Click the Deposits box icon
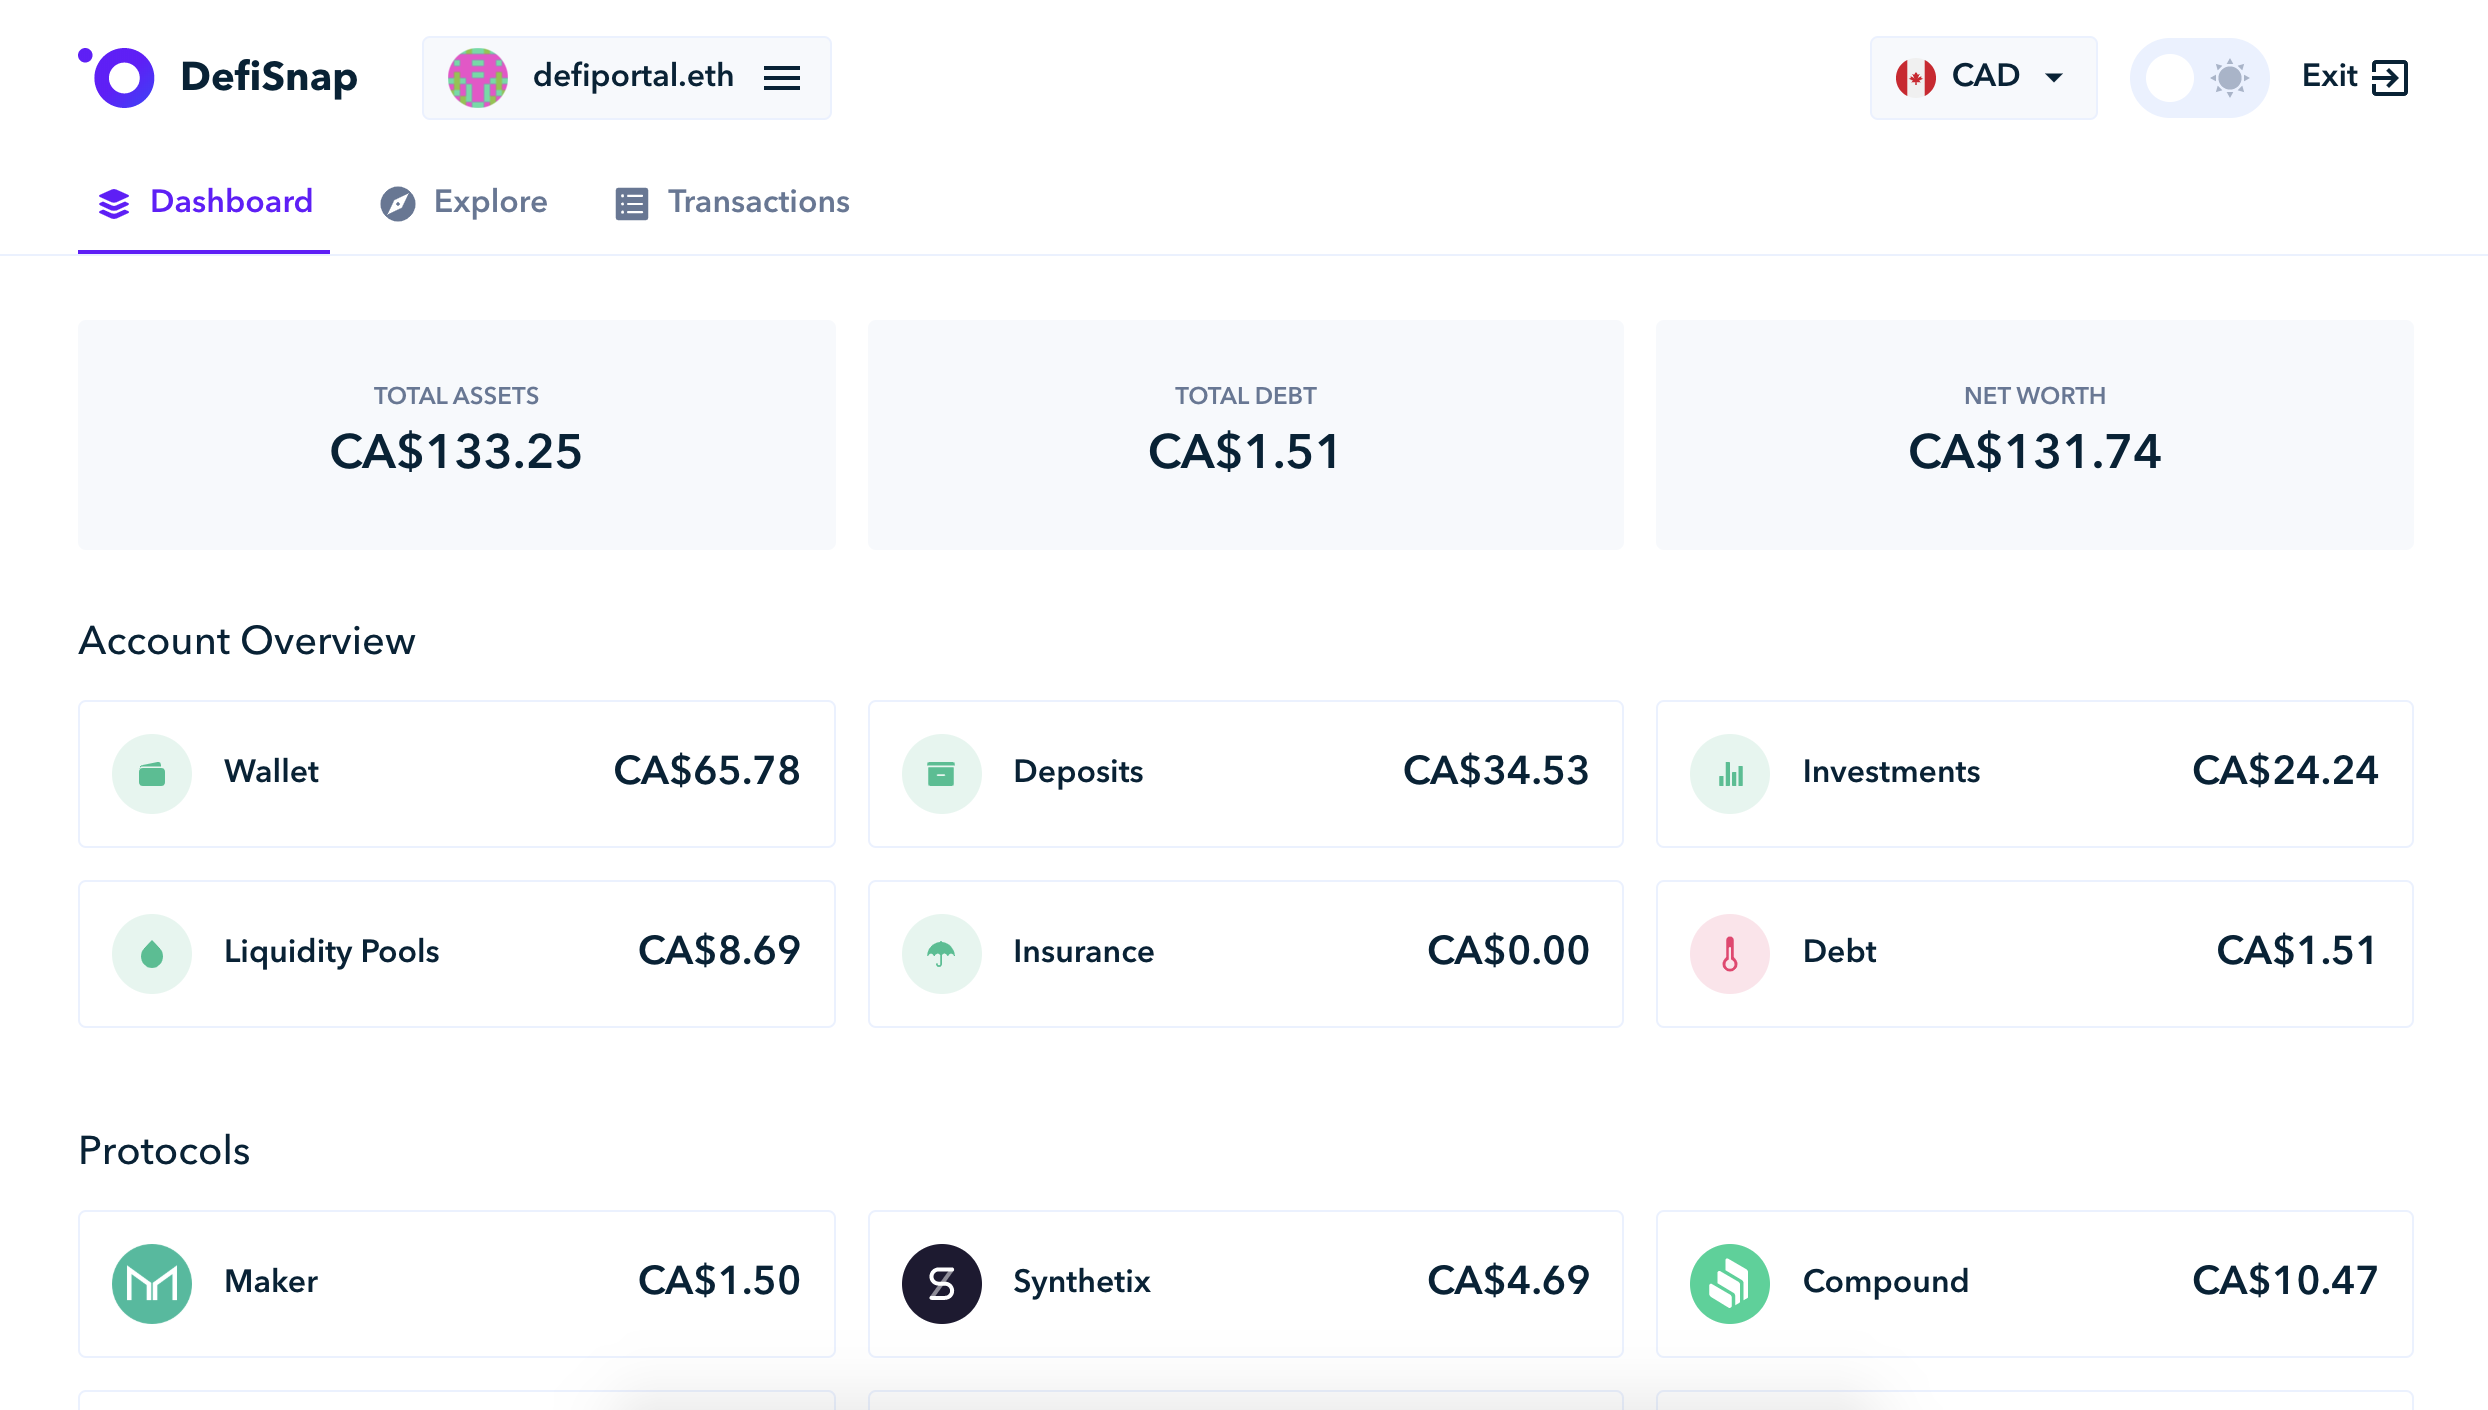The image size is (2488, 1410). 941,773
